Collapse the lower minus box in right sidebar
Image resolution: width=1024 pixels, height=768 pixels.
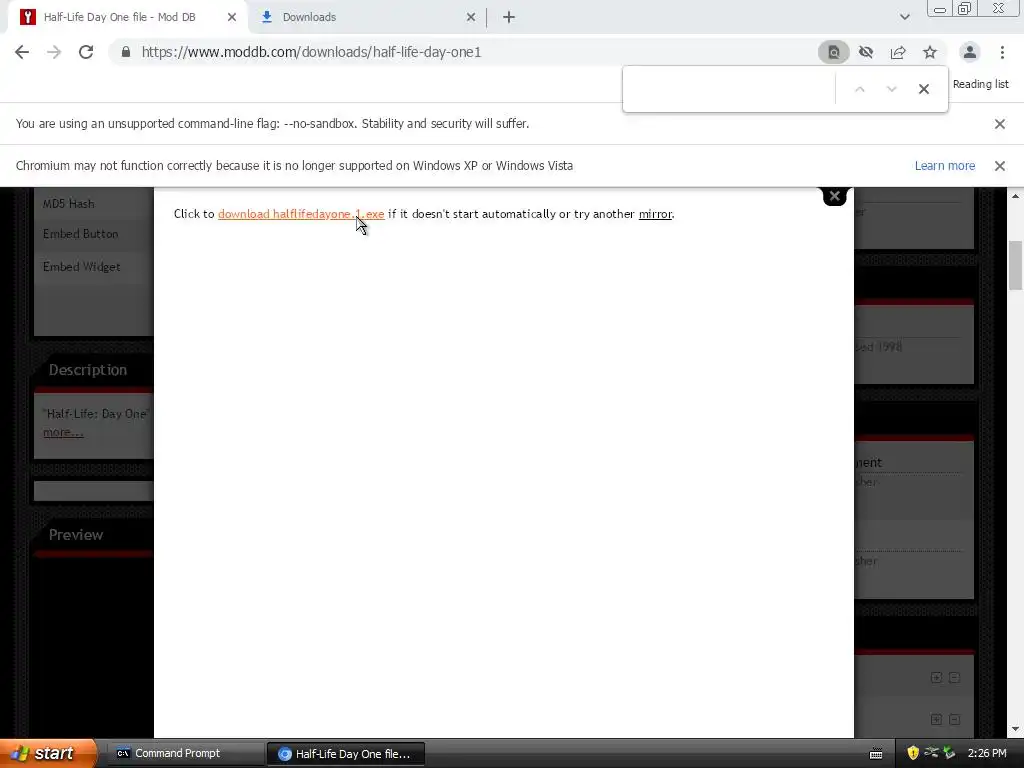click(x=954, y=720)
